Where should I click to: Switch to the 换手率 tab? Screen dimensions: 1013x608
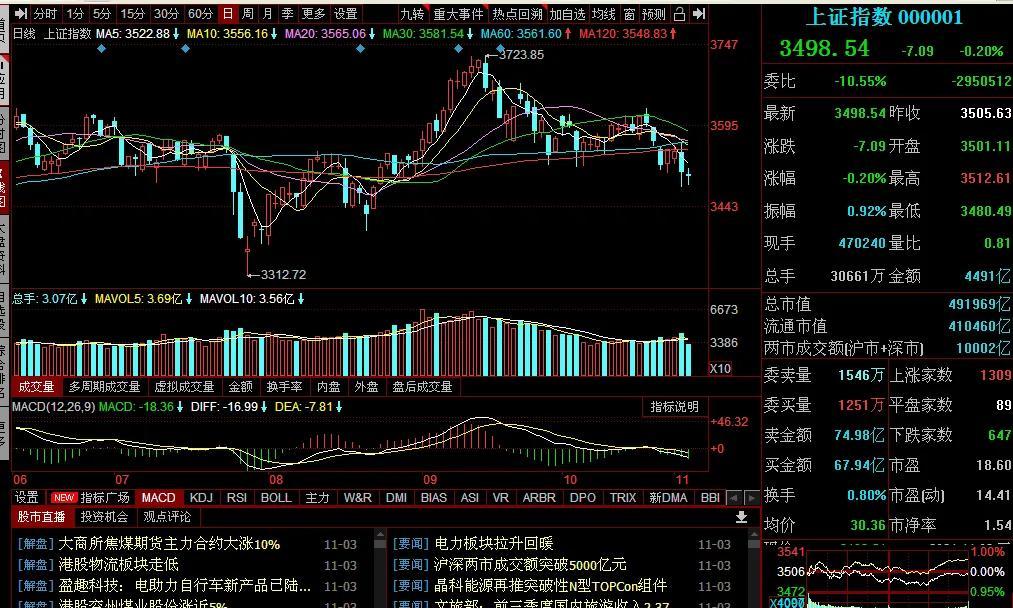284,387
